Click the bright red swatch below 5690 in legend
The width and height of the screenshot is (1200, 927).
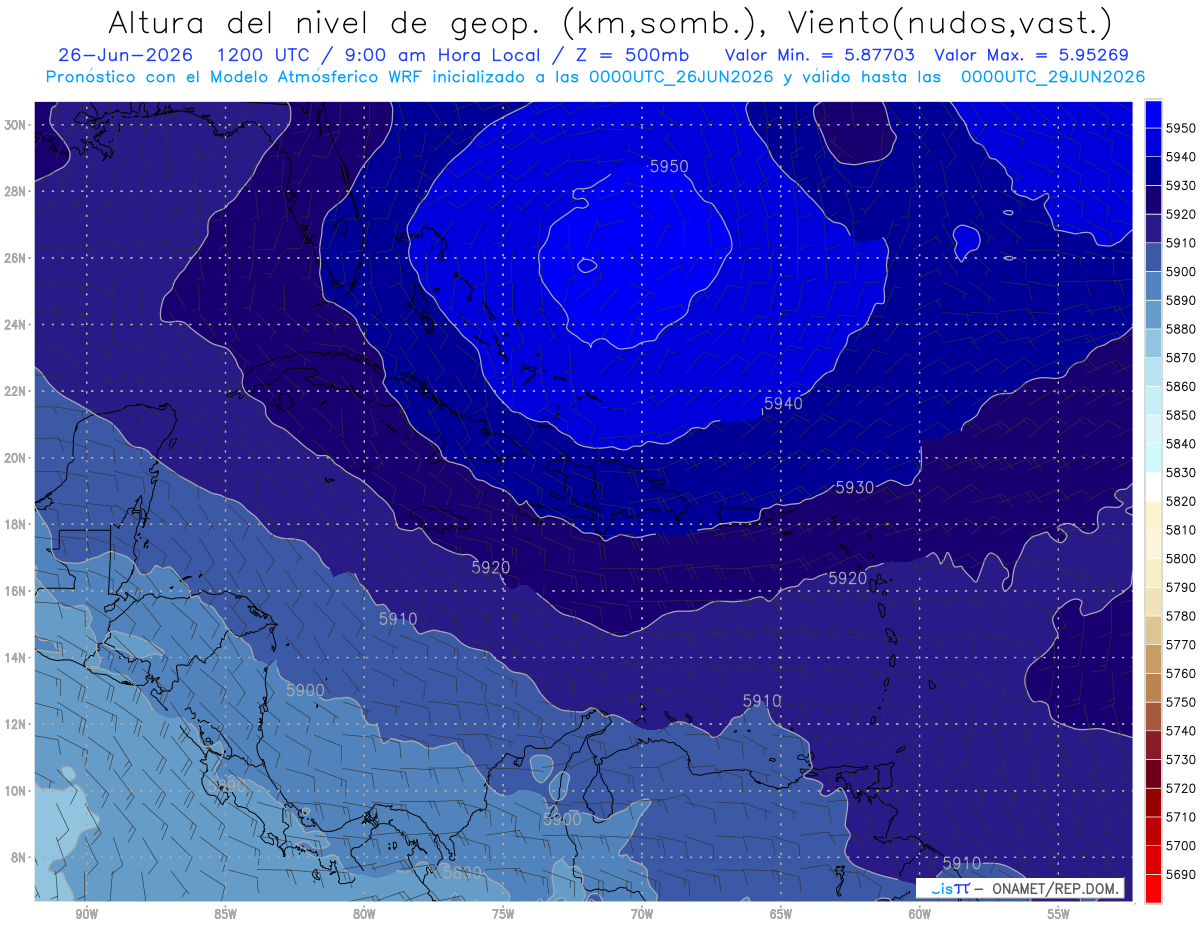click(1153, 888)
